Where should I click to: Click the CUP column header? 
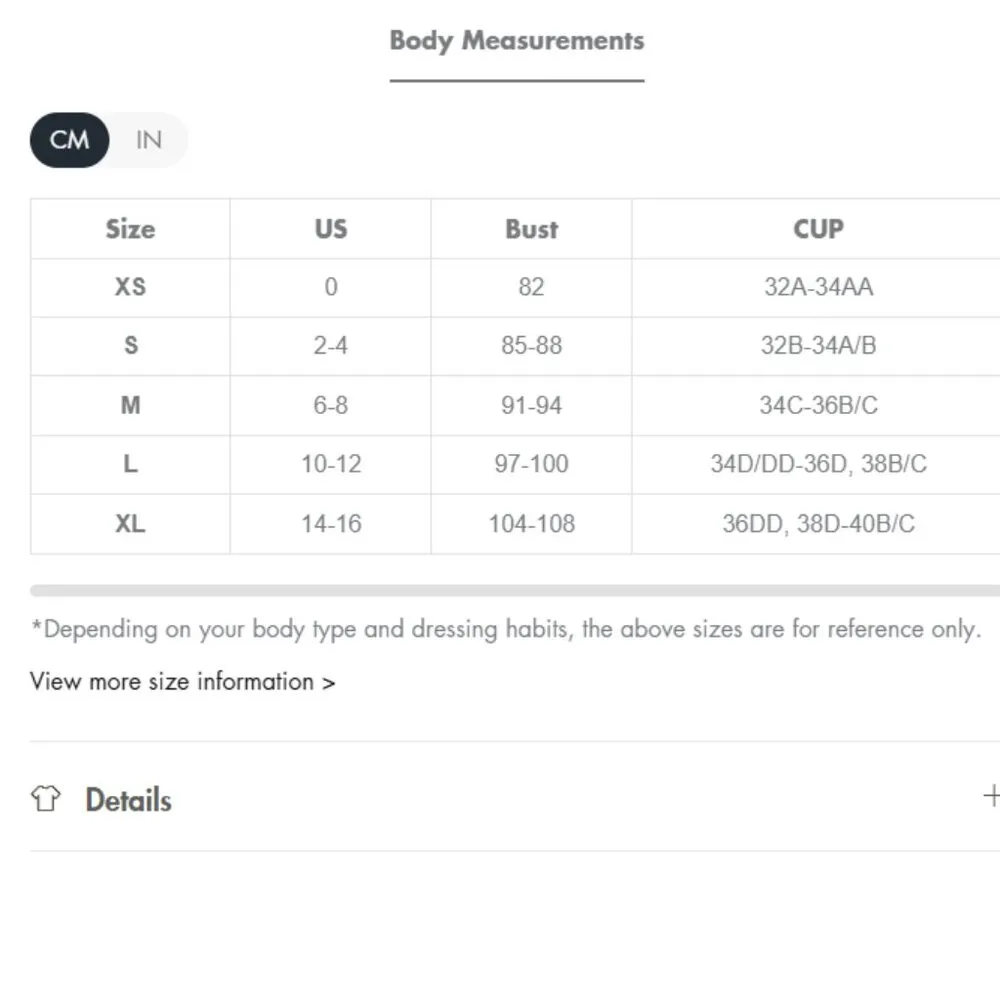point(818,229)
